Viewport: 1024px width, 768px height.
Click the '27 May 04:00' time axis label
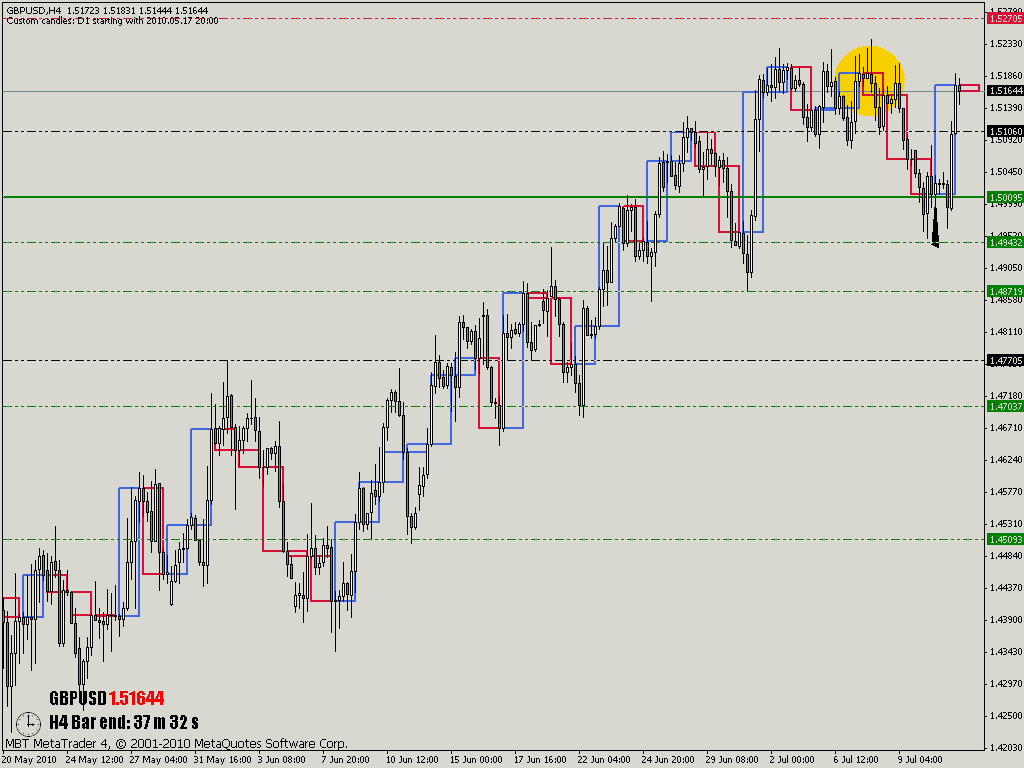[158, 760]
